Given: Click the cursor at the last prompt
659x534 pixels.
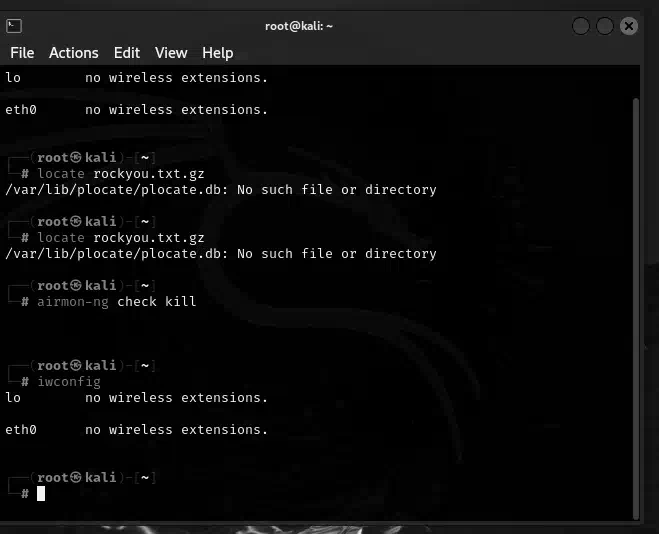Looking at the screenshot, I should (x=41, y=493).
